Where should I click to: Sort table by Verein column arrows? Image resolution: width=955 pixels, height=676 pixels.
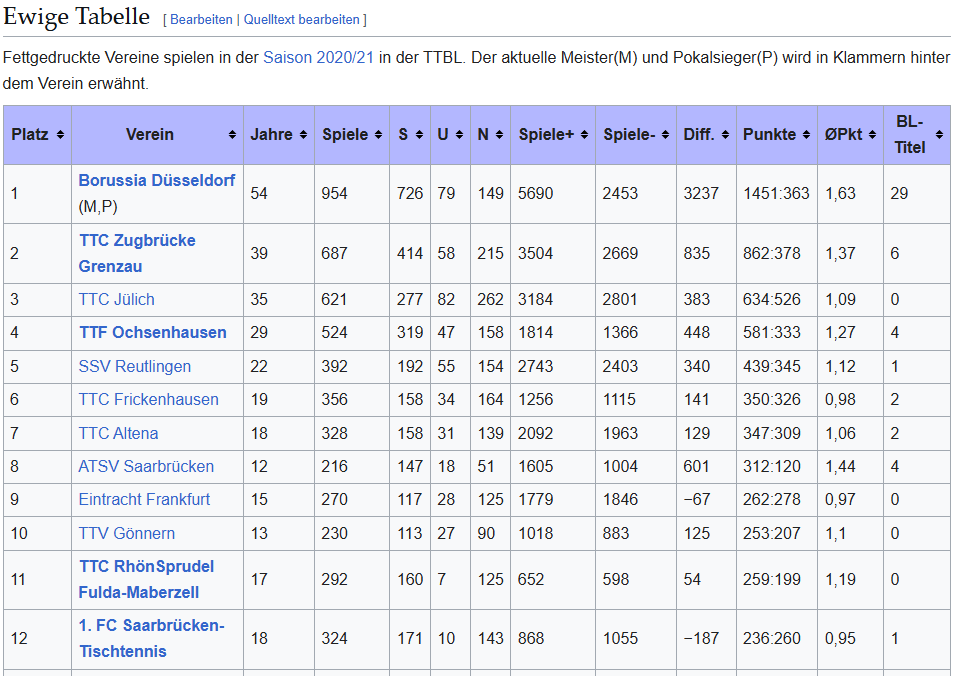tap(232, 135)
